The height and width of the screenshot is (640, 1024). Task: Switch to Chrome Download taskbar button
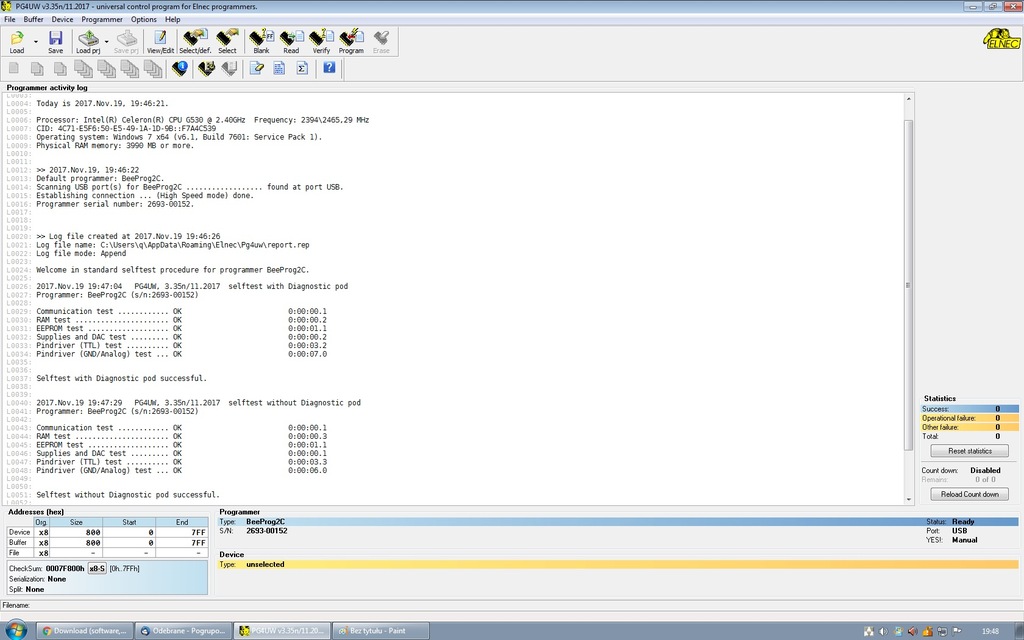[x=84, y=631]
